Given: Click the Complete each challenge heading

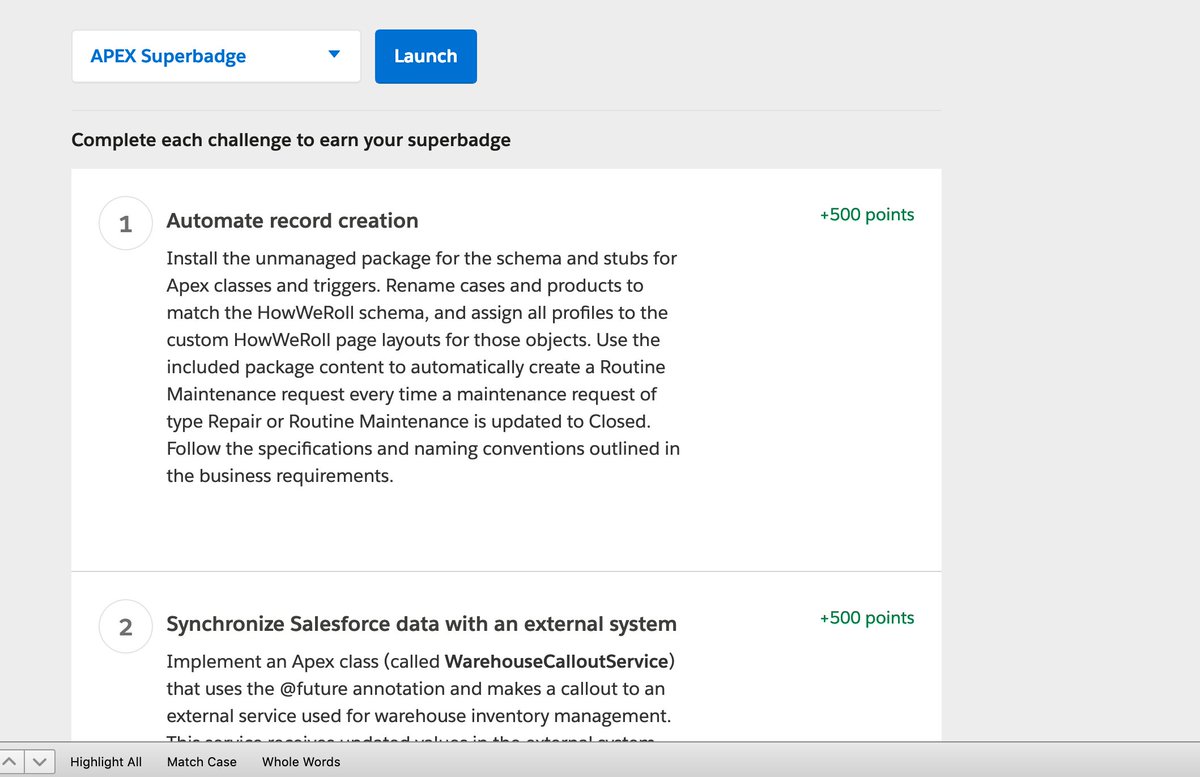Looking at the screenshot, I should click(x=291, y=140).
